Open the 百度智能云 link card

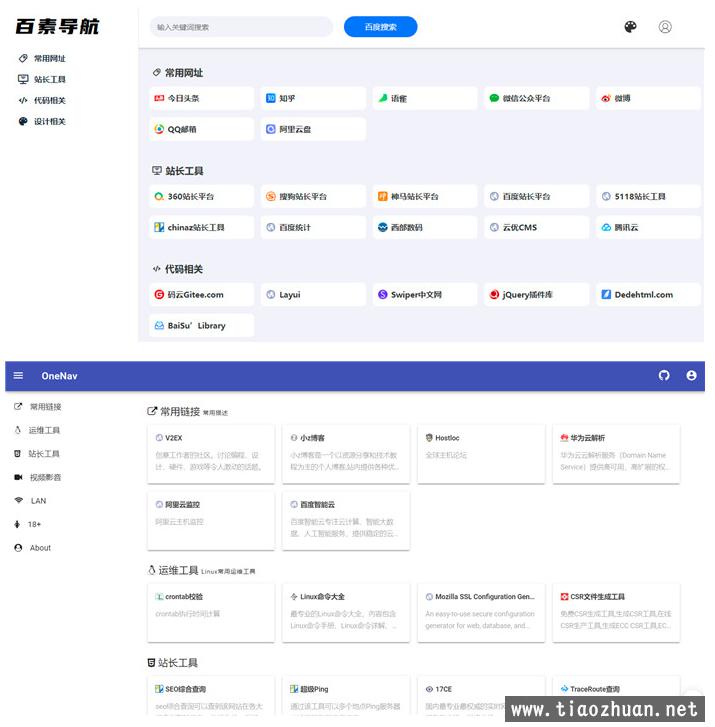click(x=346, y=521)
